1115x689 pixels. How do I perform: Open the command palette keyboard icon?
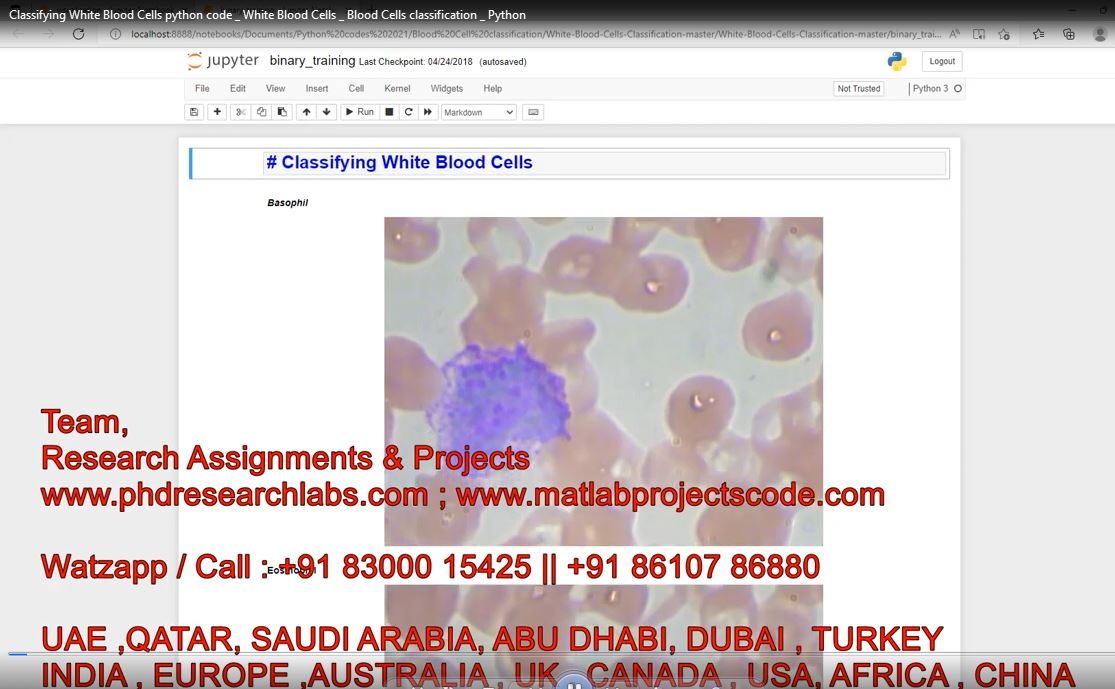[533, 112]
